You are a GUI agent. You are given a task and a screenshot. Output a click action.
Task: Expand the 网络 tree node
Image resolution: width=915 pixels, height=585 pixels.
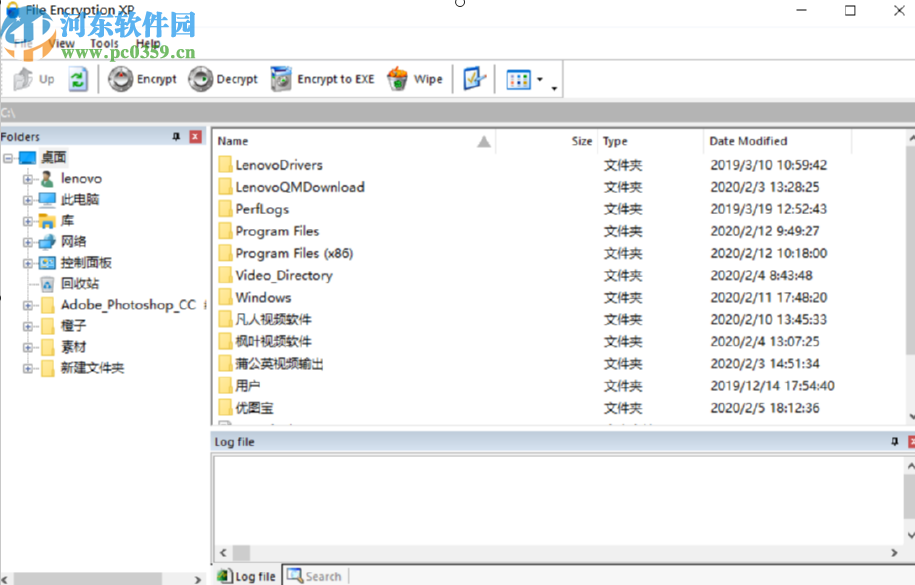[x=28, y=241]
